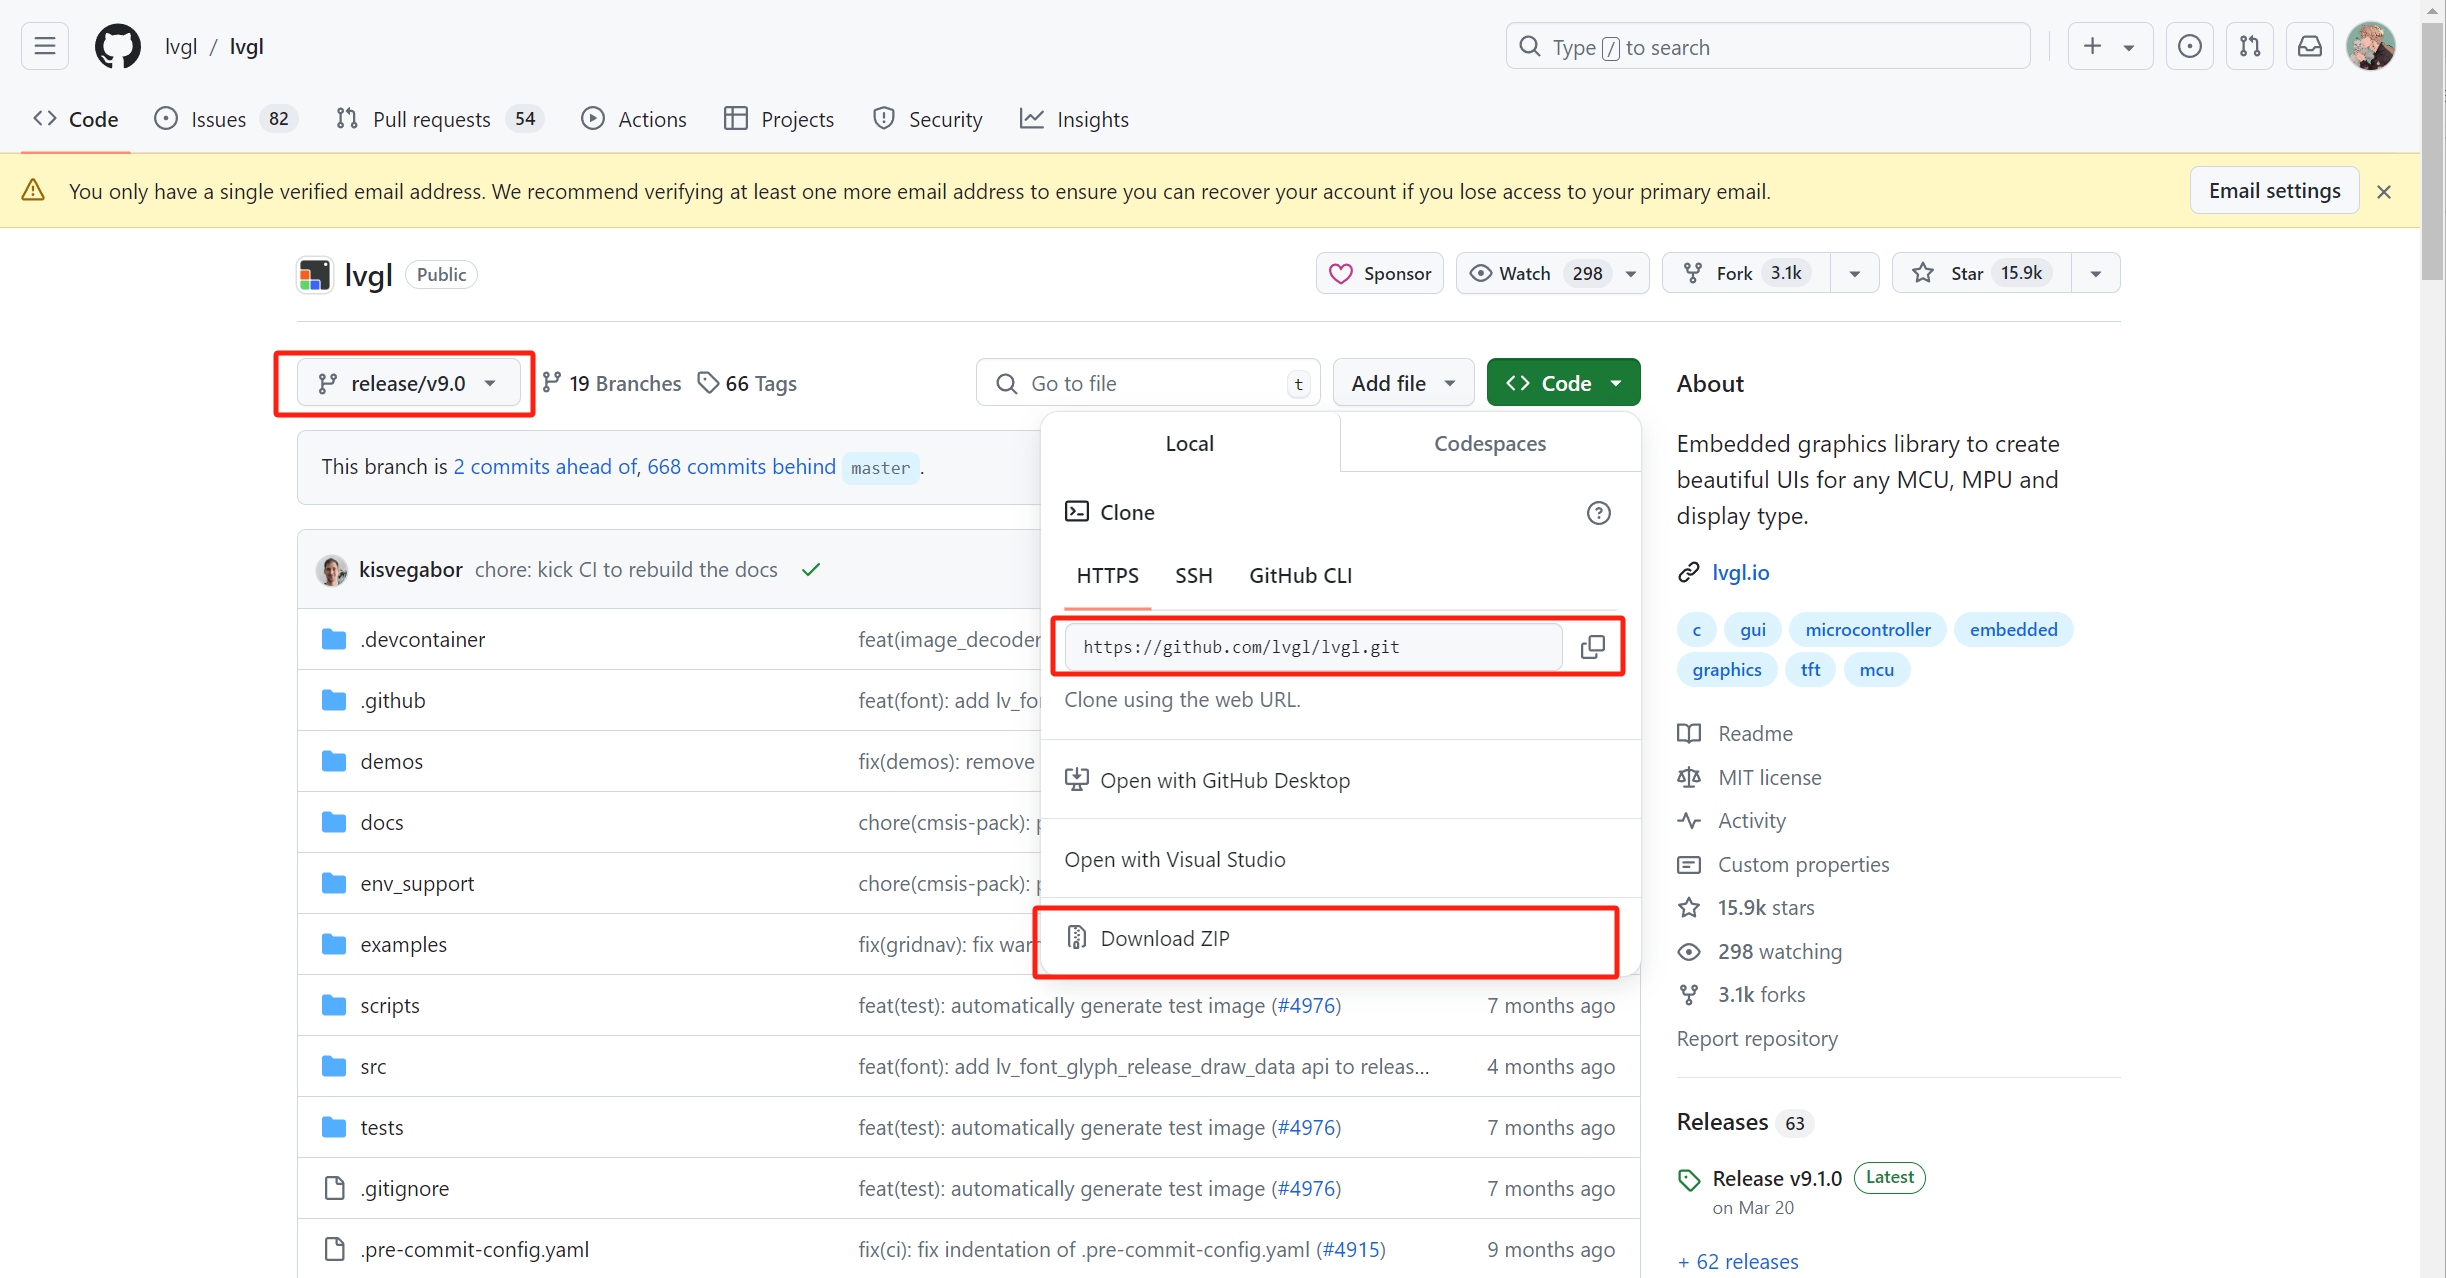Focus the Go to file search field
The image size is (2446, 1278).
[x=1148, y=383]
